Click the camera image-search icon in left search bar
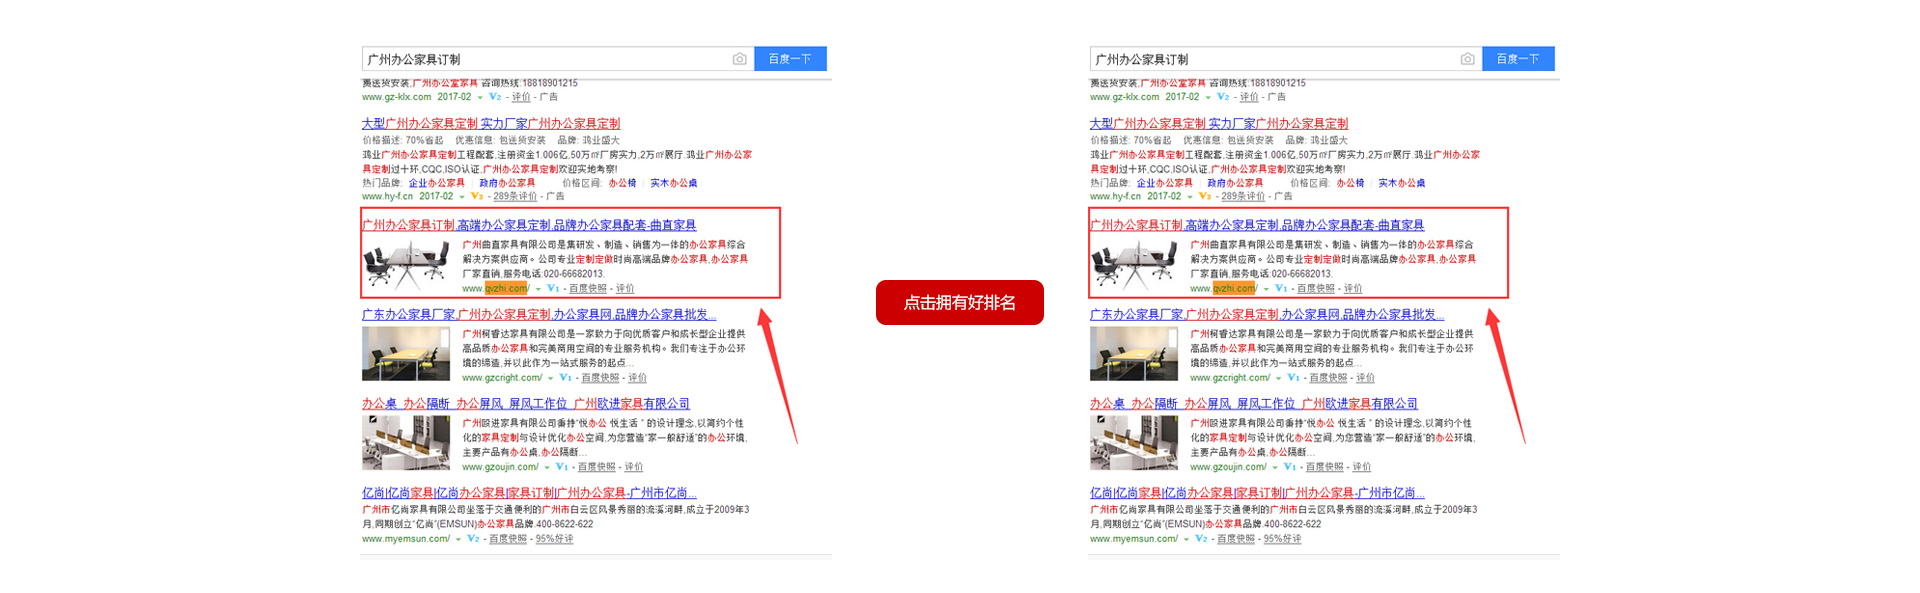The width and height of the screenshot is (1920, 593). (x=739, y=59)
